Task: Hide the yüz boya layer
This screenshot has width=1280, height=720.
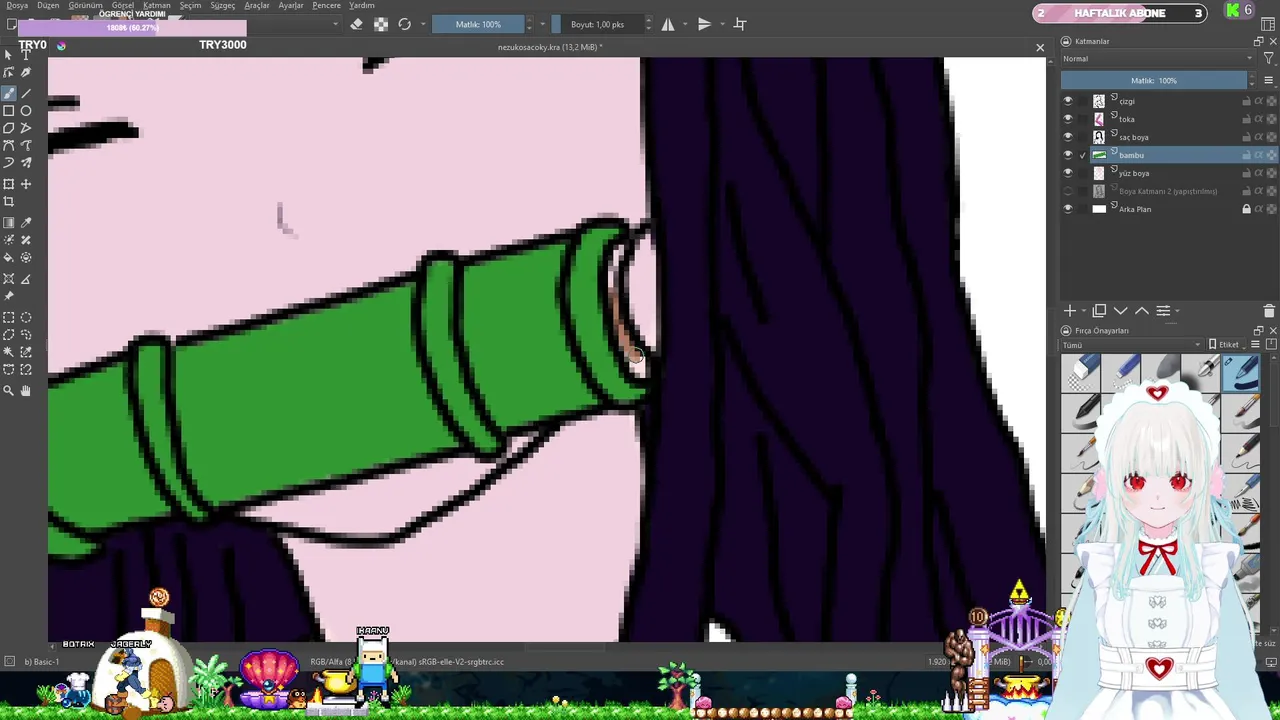Action: (1068, 173)
